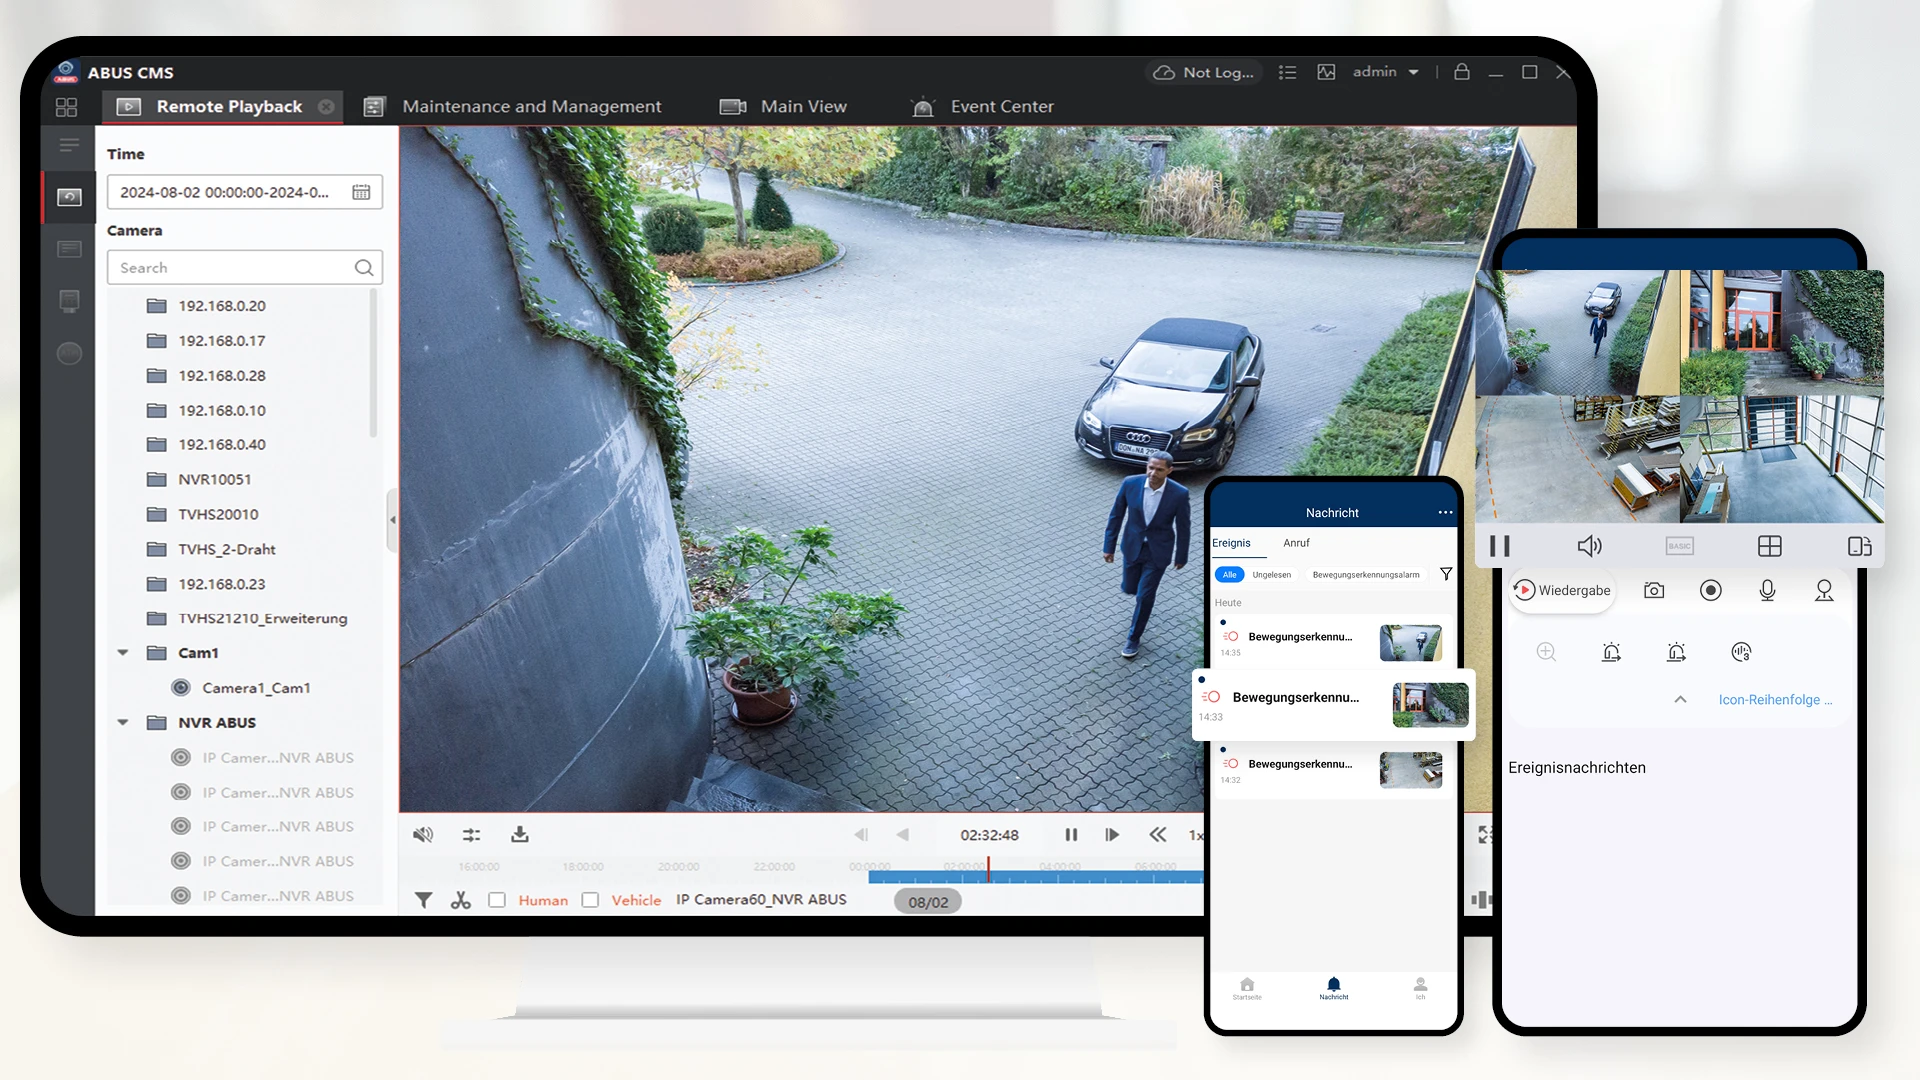Mute audio with the speaker icon
The height and width of the screenshot is (1080, 1920).
[423, 835]
